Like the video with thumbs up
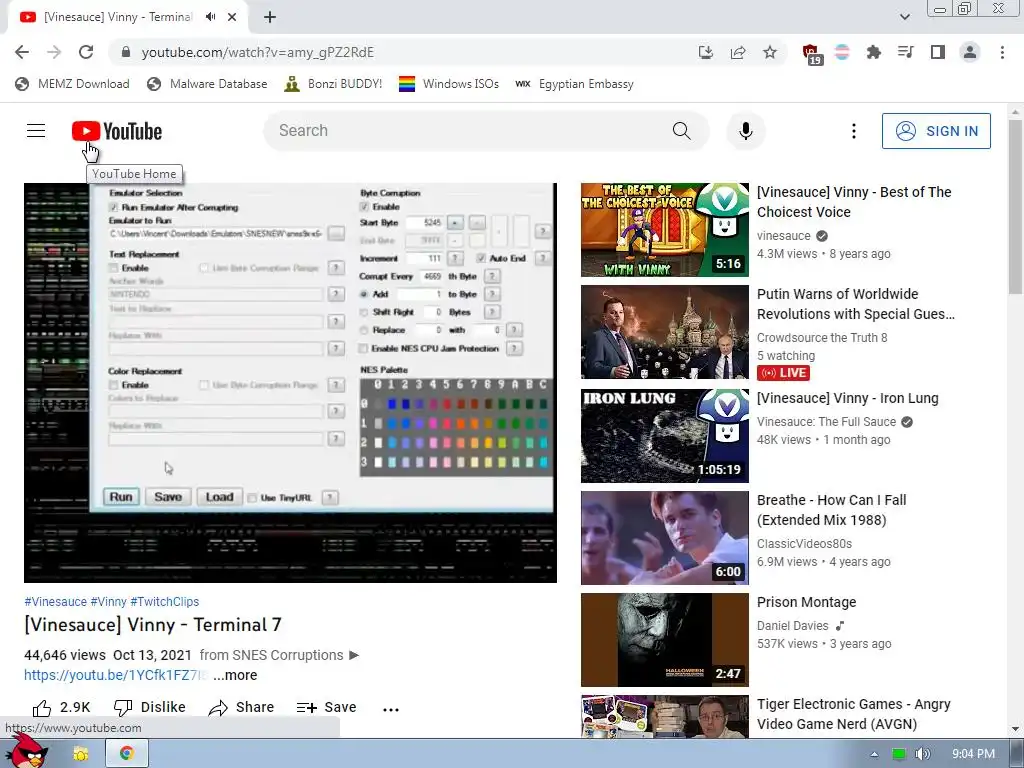1024x768 pixels. pyautogui.click(x=61, y=707)
